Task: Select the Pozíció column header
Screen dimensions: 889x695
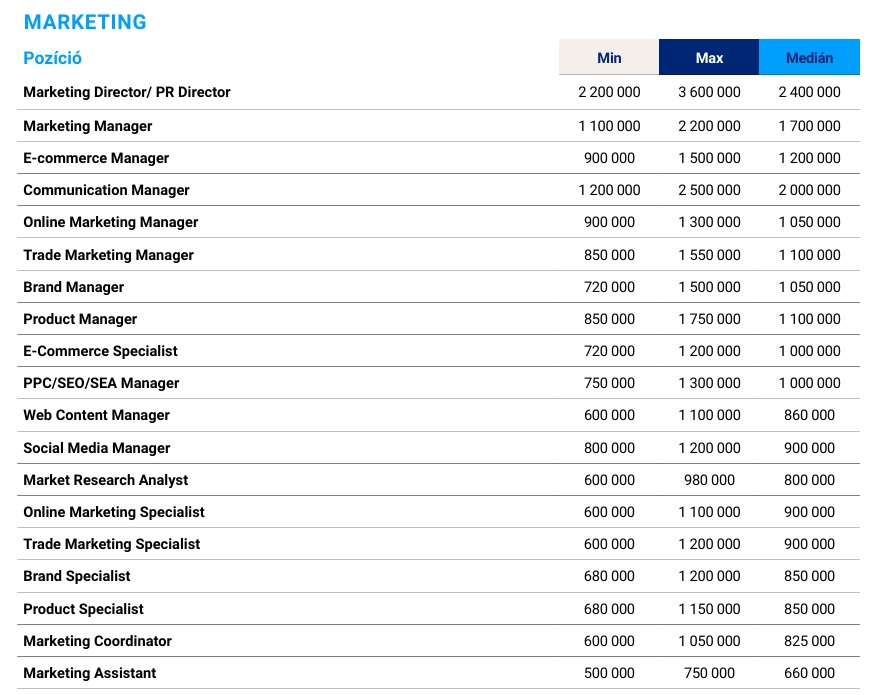Action: (x=52, y=58)
